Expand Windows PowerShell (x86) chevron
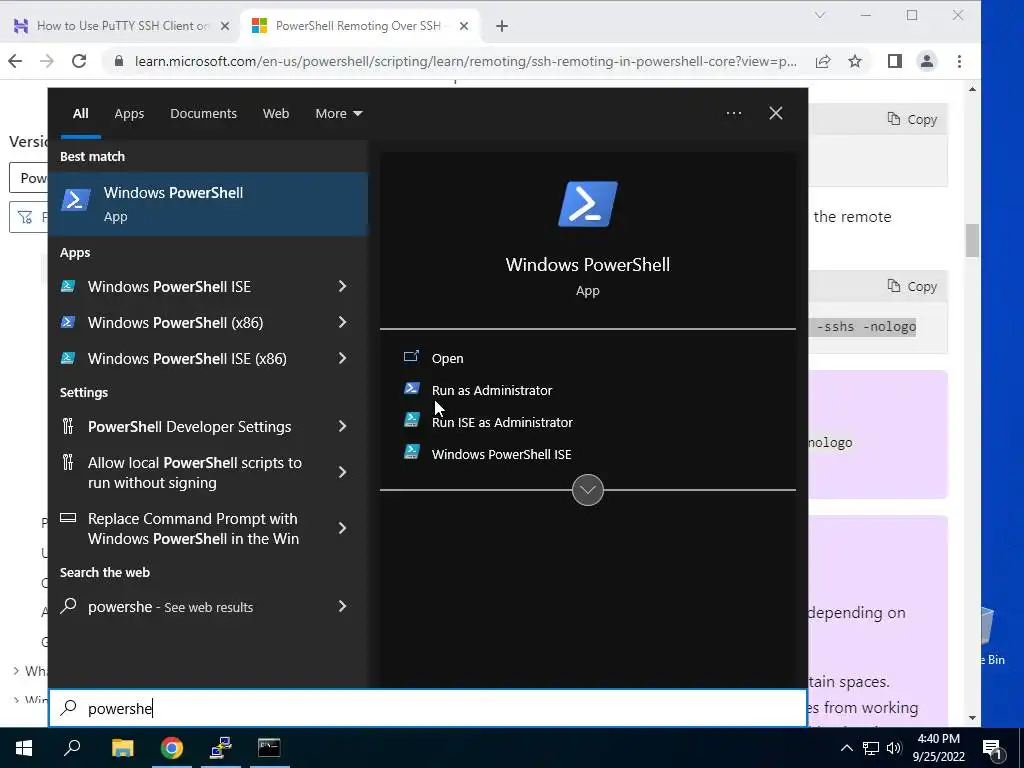This screenshot has height=768, width=1024. point(342,322)
